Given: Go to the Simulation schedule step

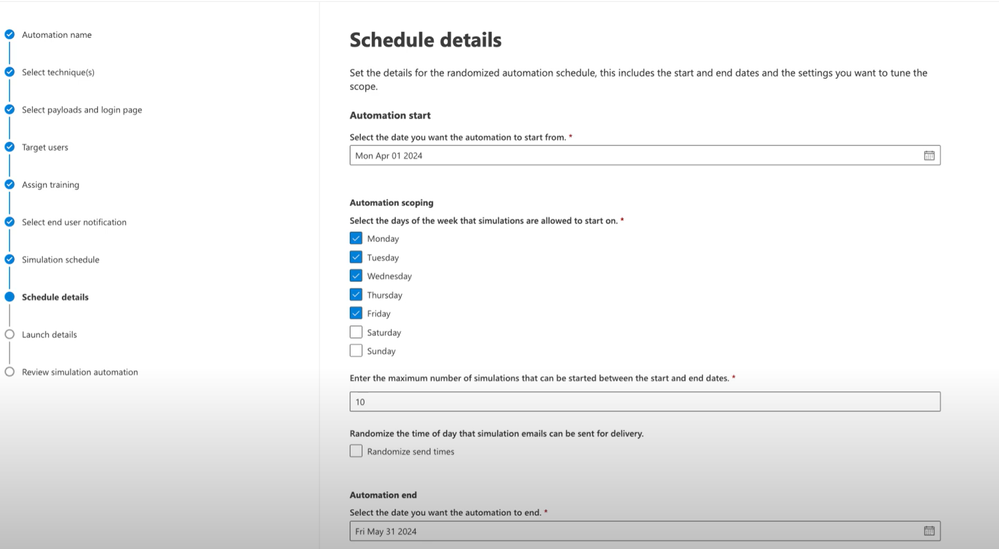Looking at the screenshot, I should 61,259.
